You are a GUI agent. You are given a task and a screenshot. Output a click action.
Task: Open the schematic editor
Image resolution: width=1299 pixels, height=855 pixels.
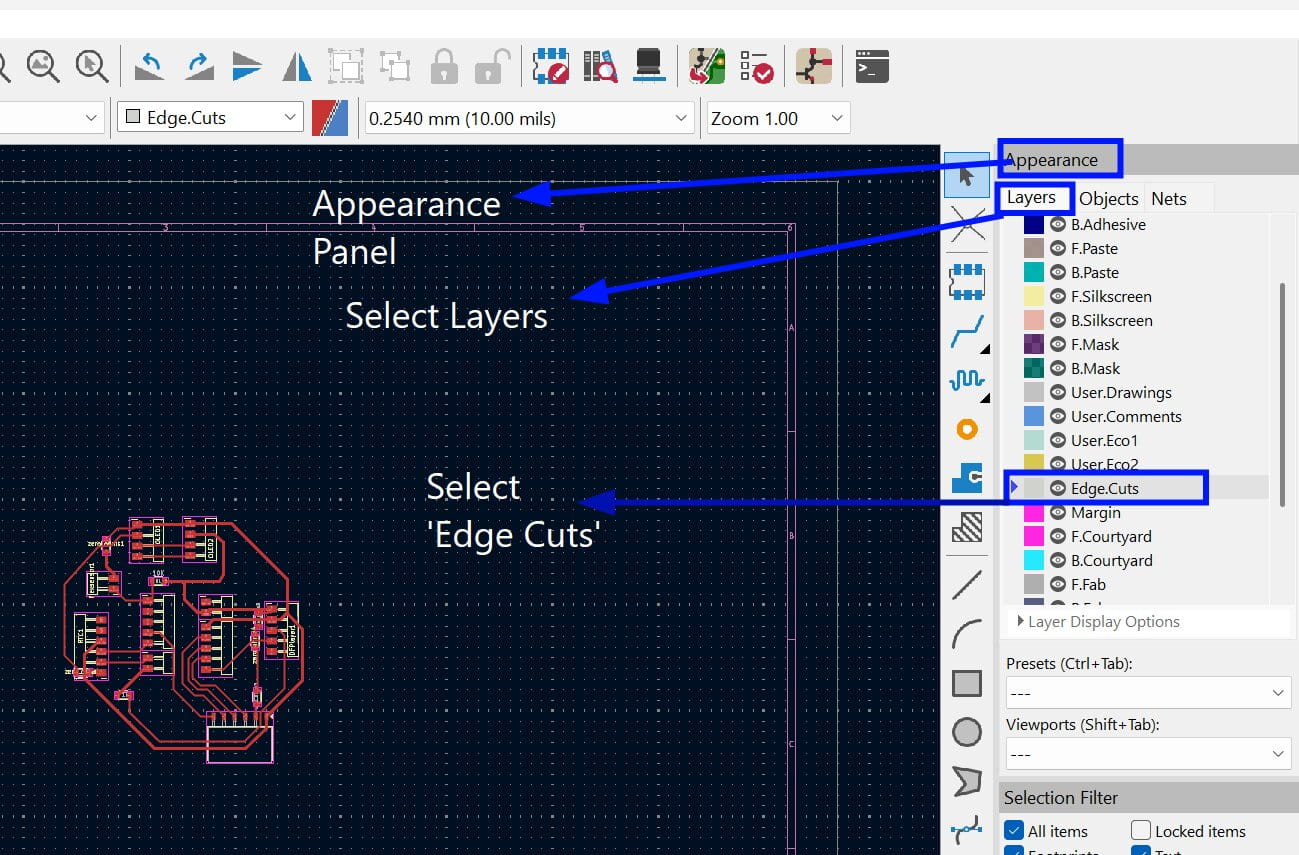814,66
